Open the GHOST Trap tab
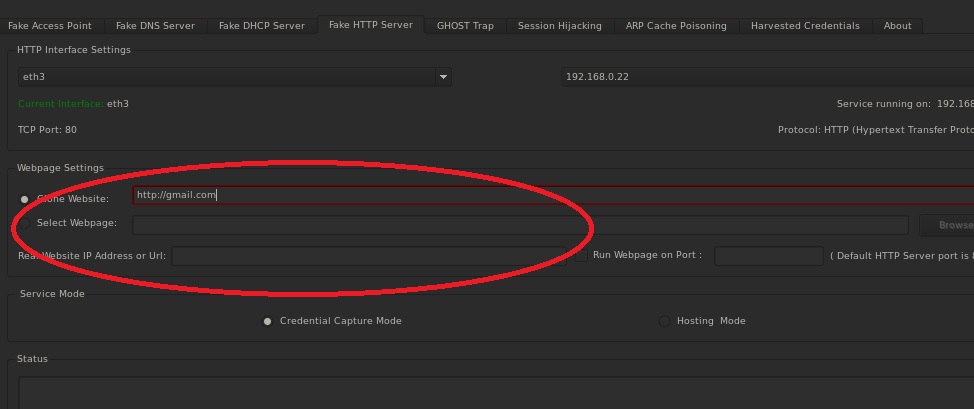The height and width of the screenshot is (409, 974). (x=465, y=26)
